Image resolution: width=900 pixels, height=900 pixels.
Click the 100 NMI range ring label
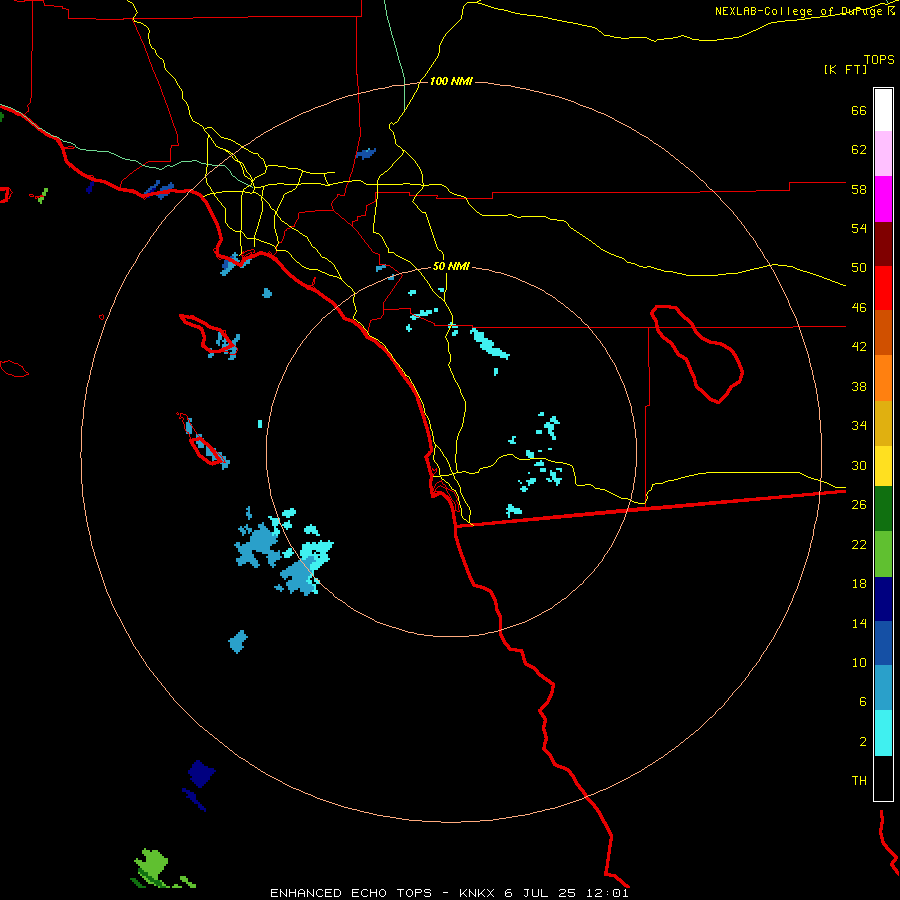(x=451, y=82)
